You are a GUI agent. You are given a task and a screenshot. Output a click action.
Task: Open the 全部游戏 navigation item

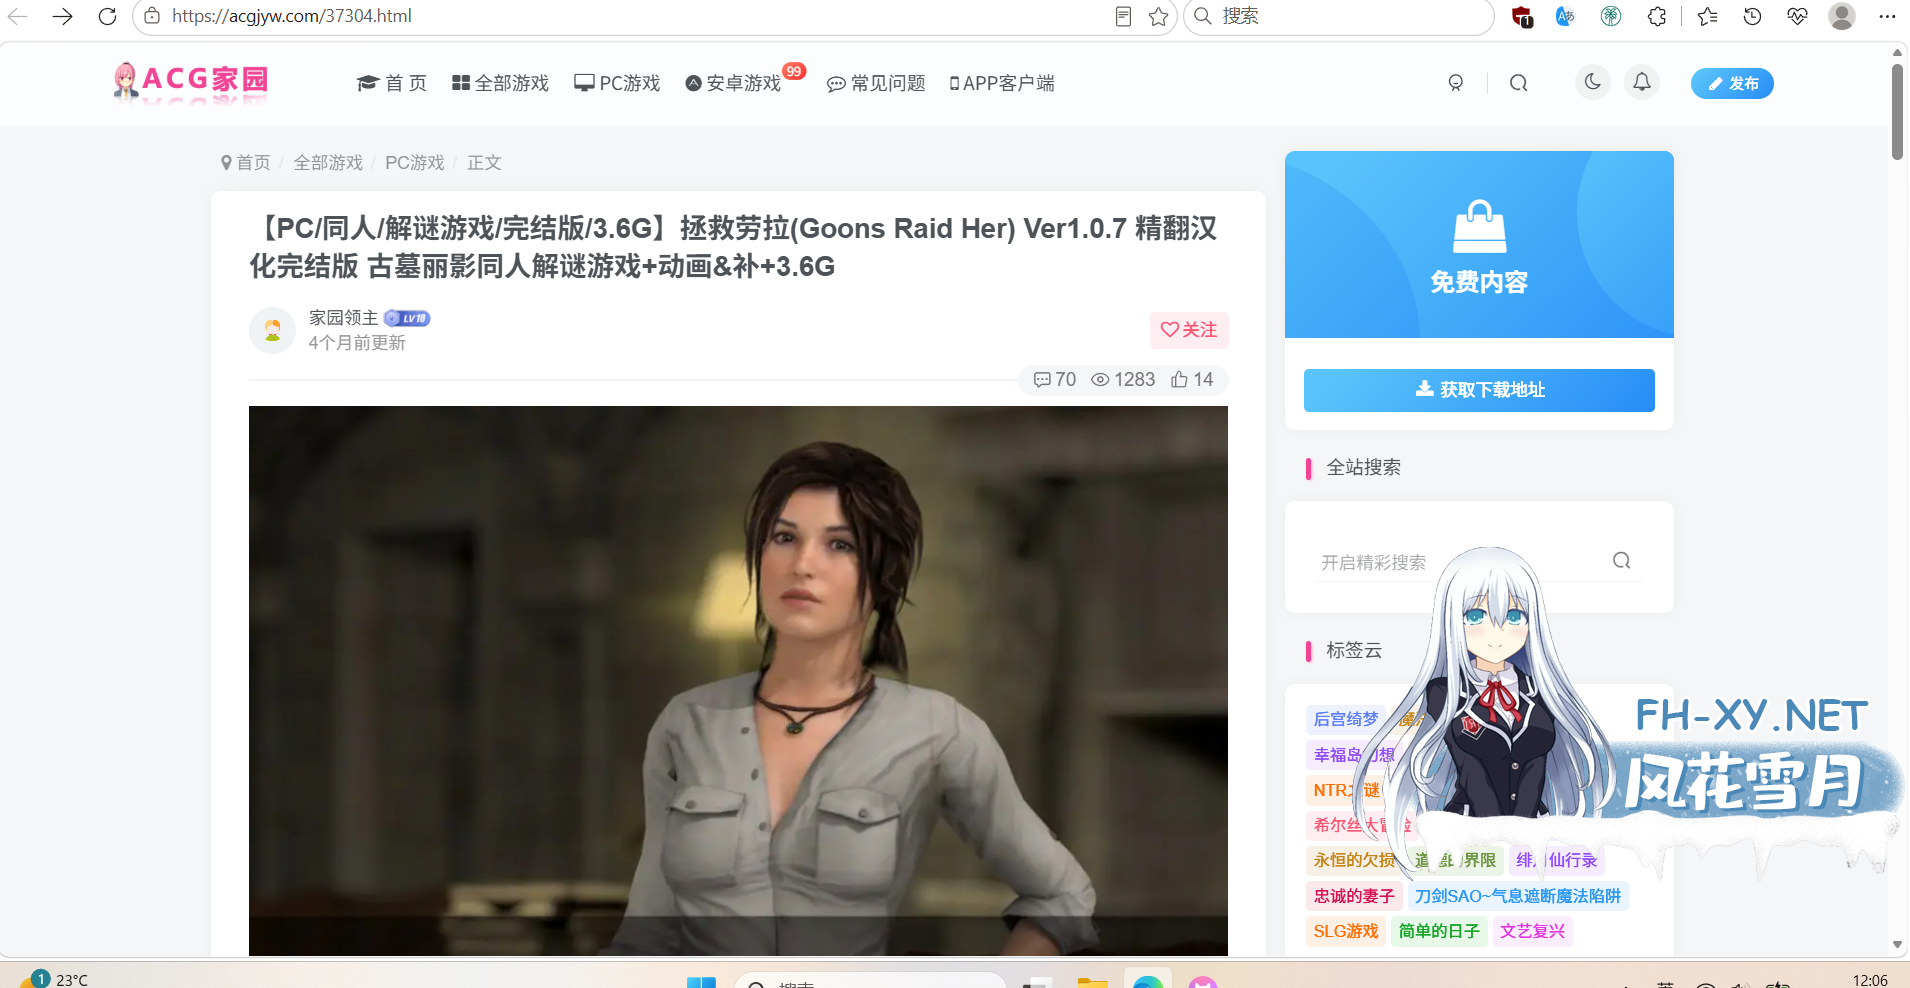(x=500, y=83)
